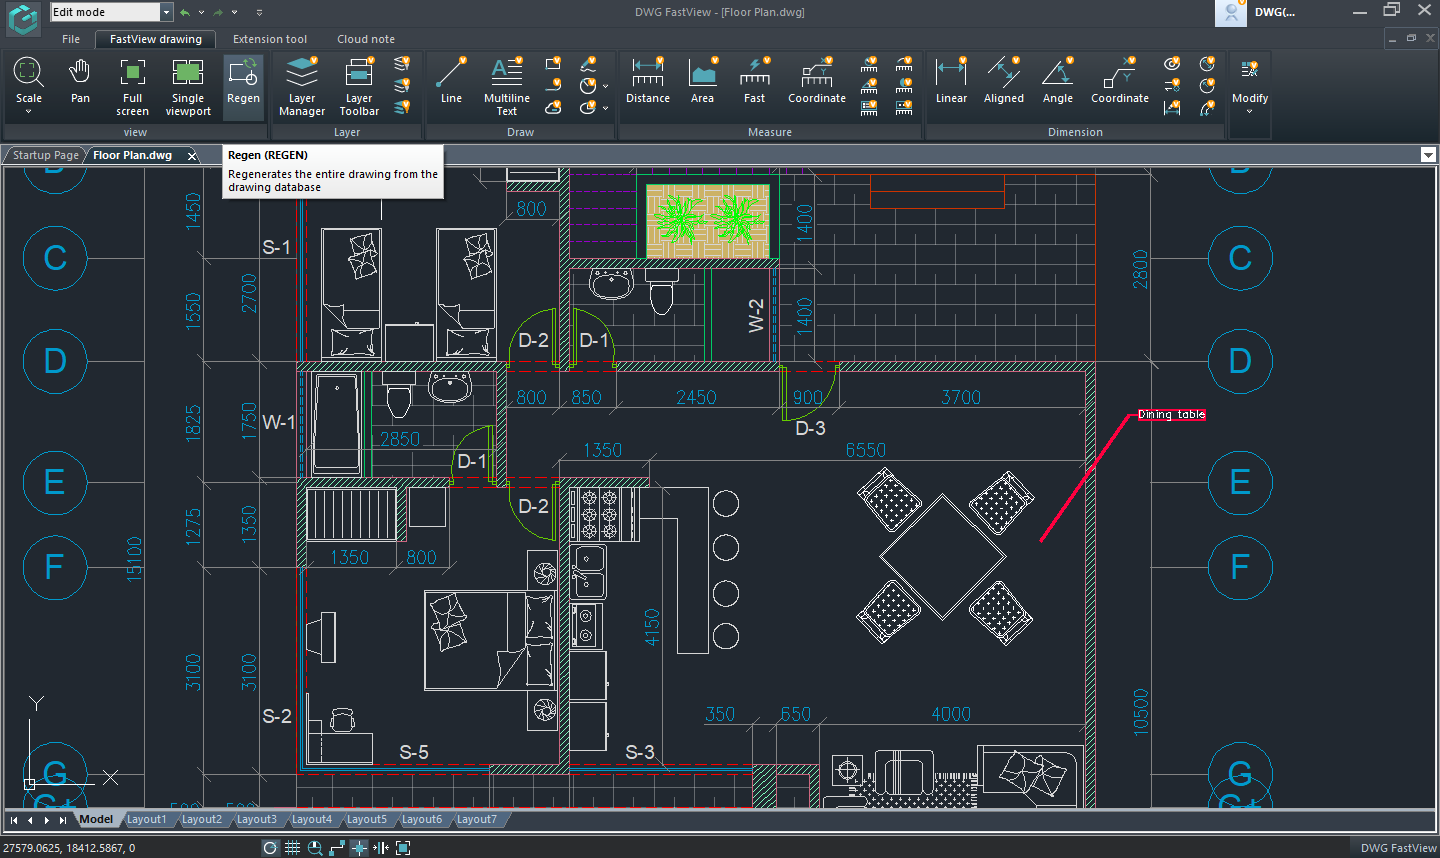
Task: Open the redo history dropdown arrow
Action: (x=235, y=12)
